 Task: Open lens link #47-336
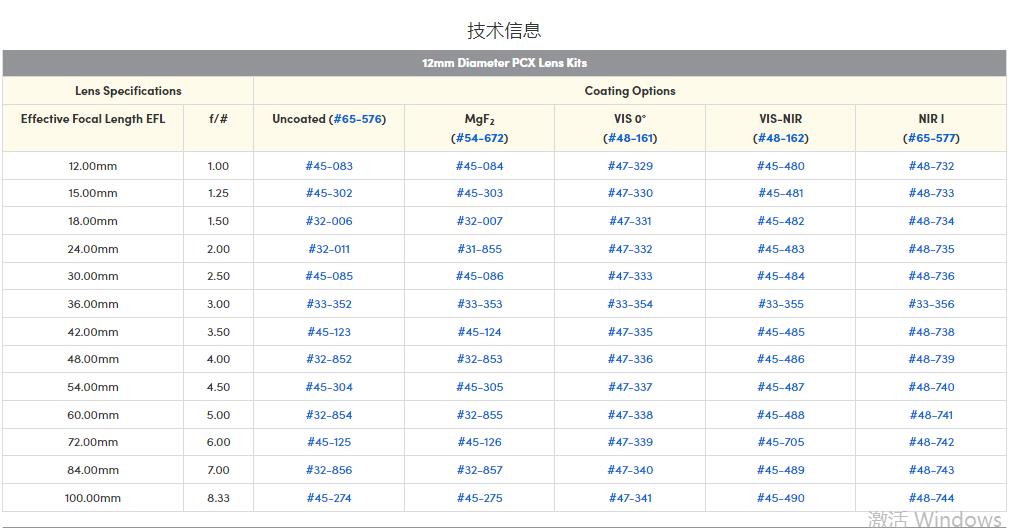click(630, 360)
